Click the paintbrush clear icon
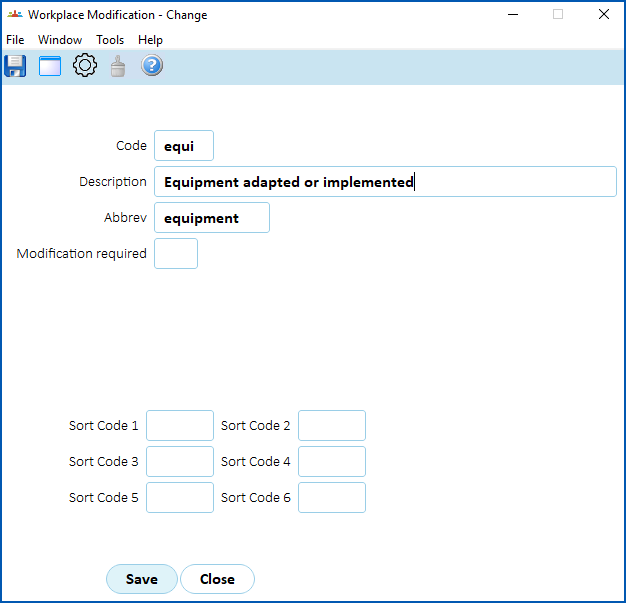This screenshot has height=603, width=626. pos(118,66)
